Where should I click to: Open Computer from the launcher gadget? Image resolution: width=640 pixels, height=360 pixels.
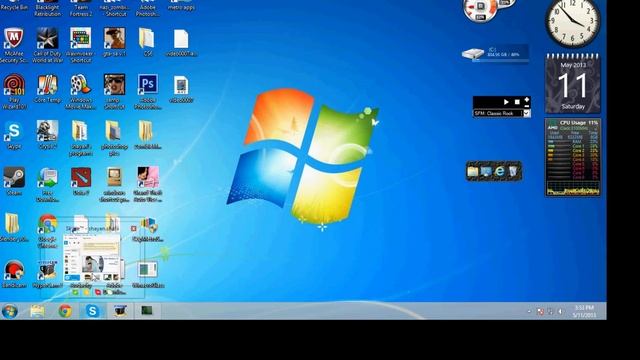[x=486, y=171]
